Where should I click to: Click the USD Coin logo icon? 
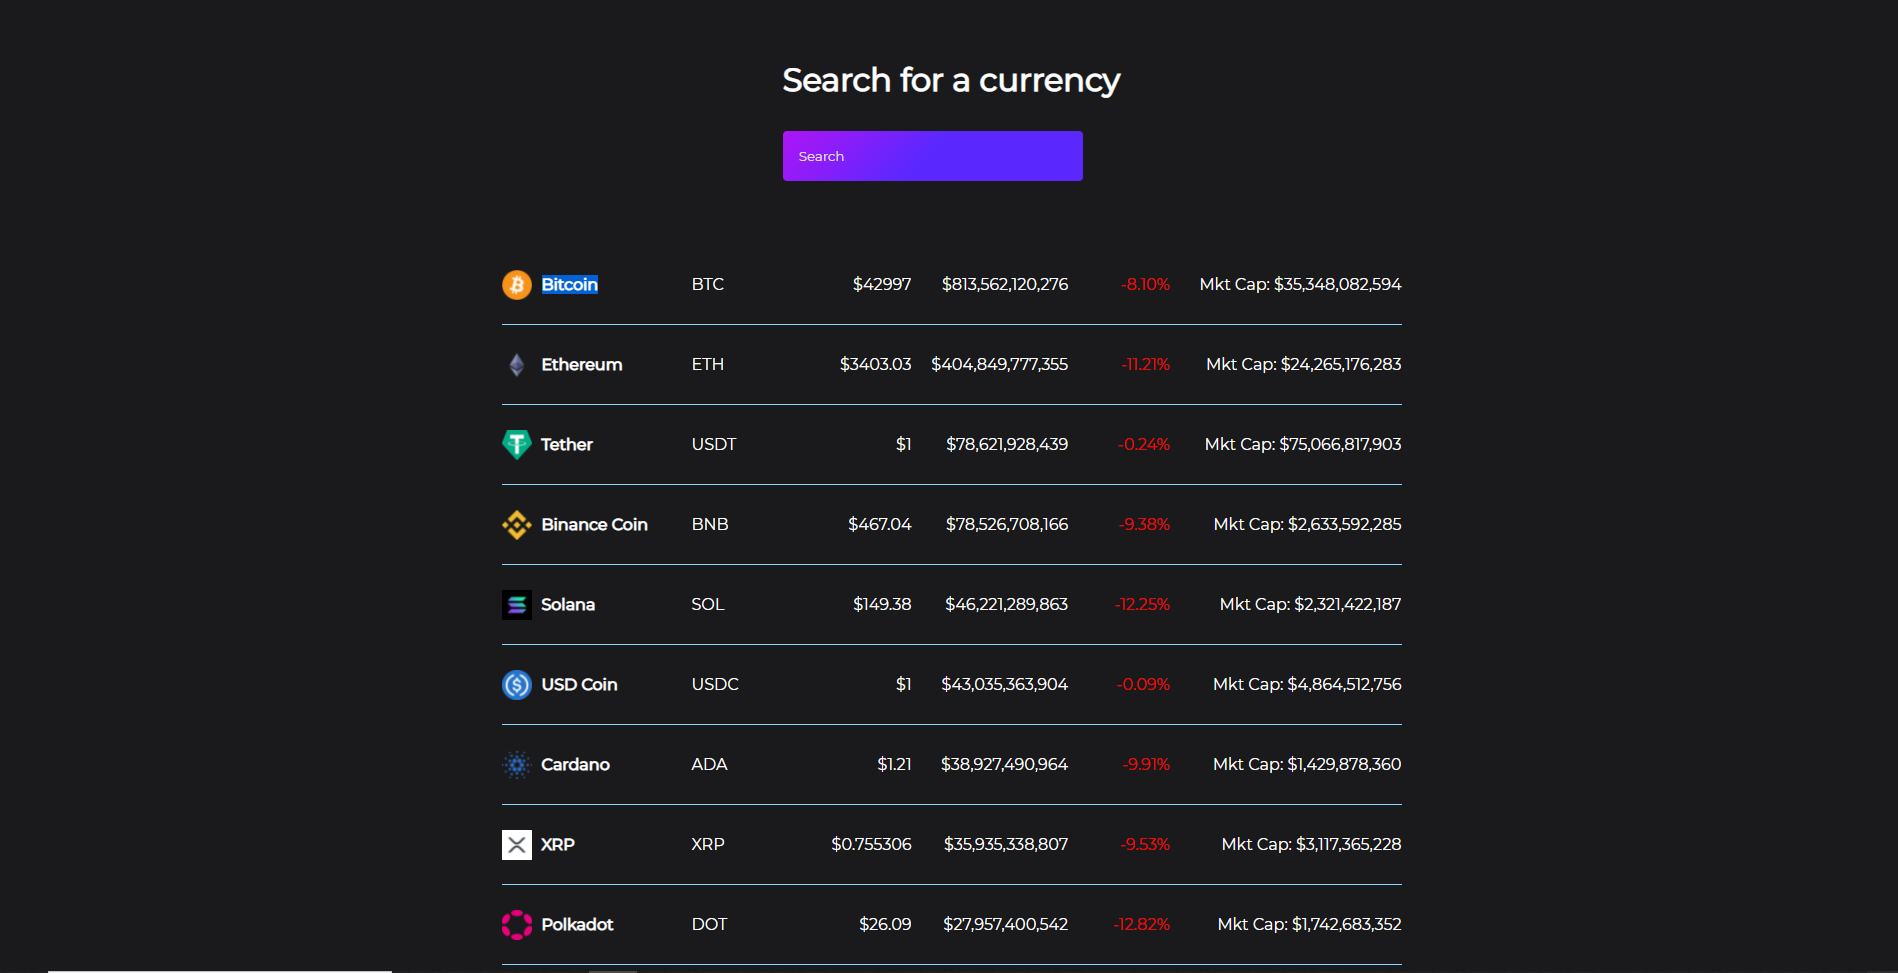click(x=516, y=685)
